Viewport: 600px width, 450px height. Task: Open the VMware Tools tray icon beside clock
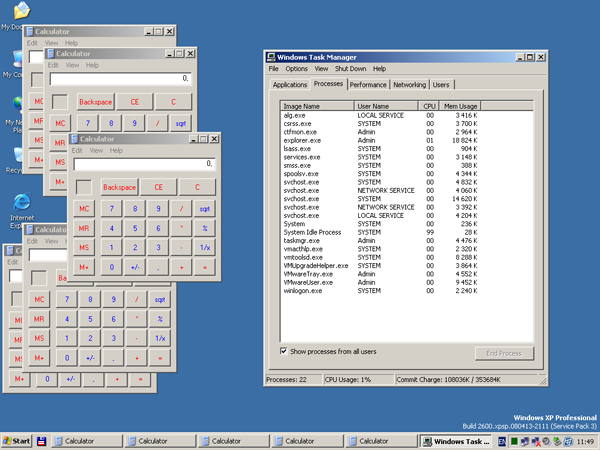(x=568, y=442)
